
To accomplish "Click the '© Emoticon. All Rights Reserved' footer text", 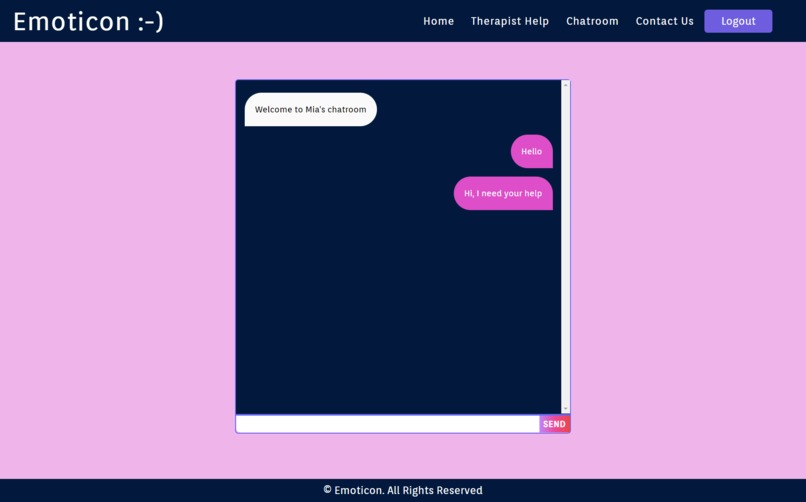I will 403,490.
